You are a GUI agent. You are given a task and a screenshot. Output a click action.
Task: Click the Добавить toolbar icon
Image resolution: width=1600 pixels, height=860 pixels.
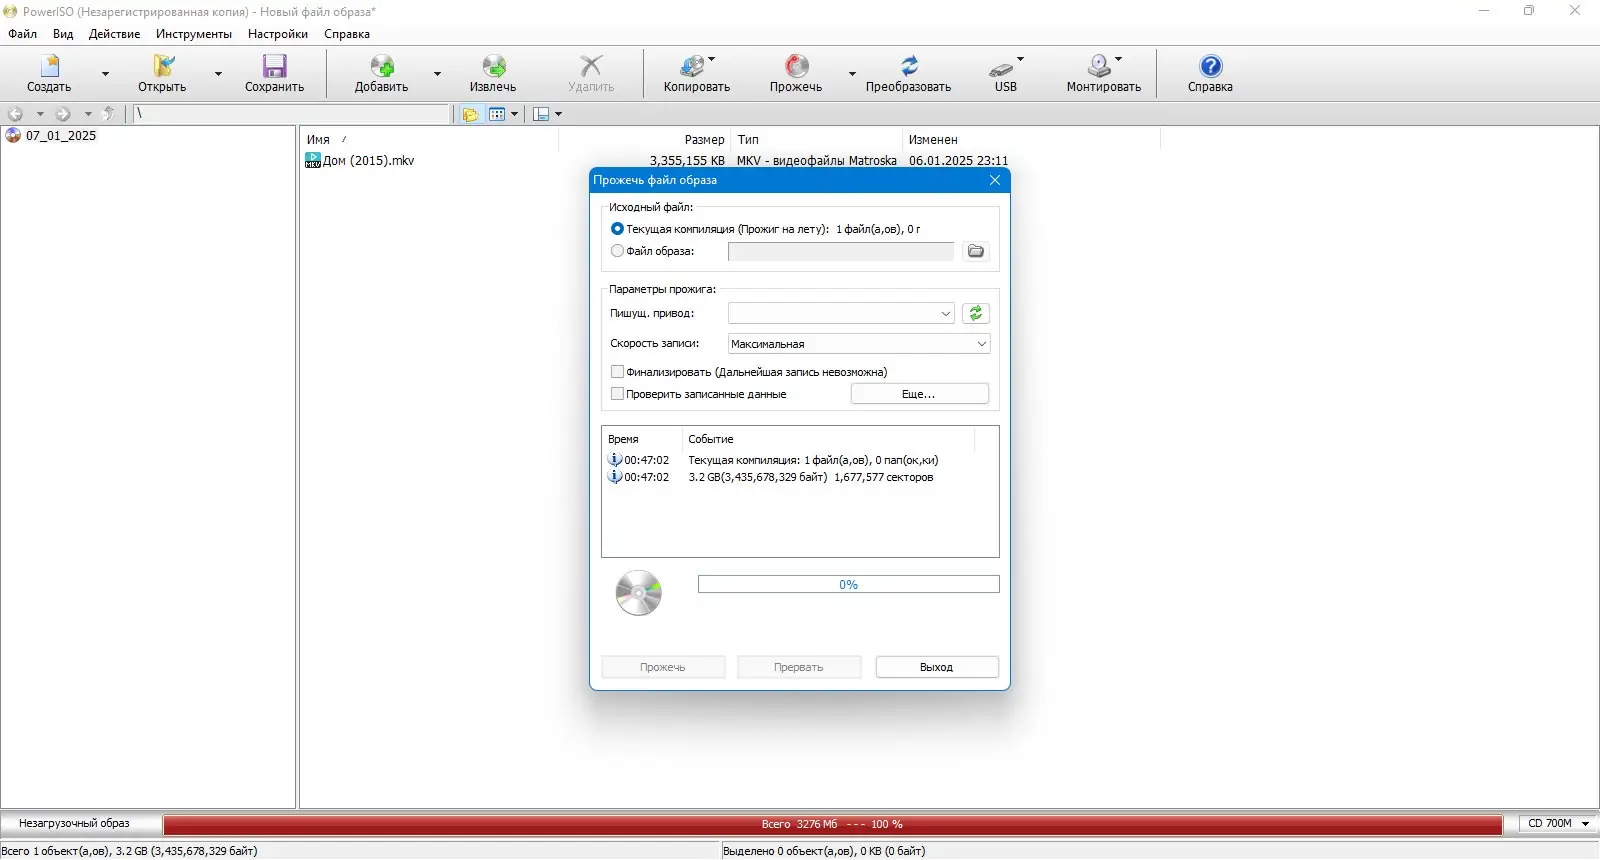tap(382, 66)
